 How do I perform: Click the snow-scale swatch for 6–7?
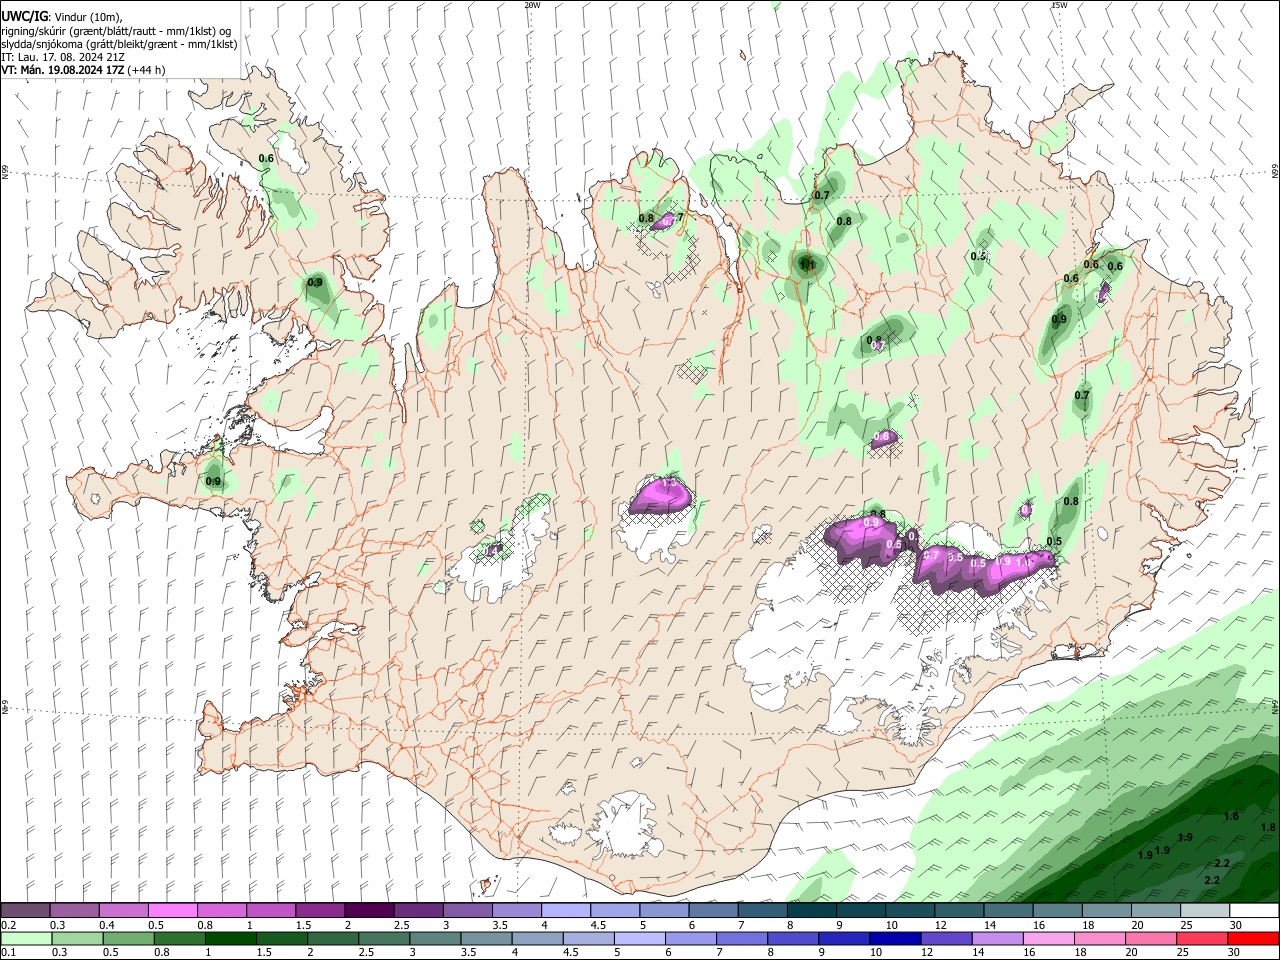[x=713, y=911]
